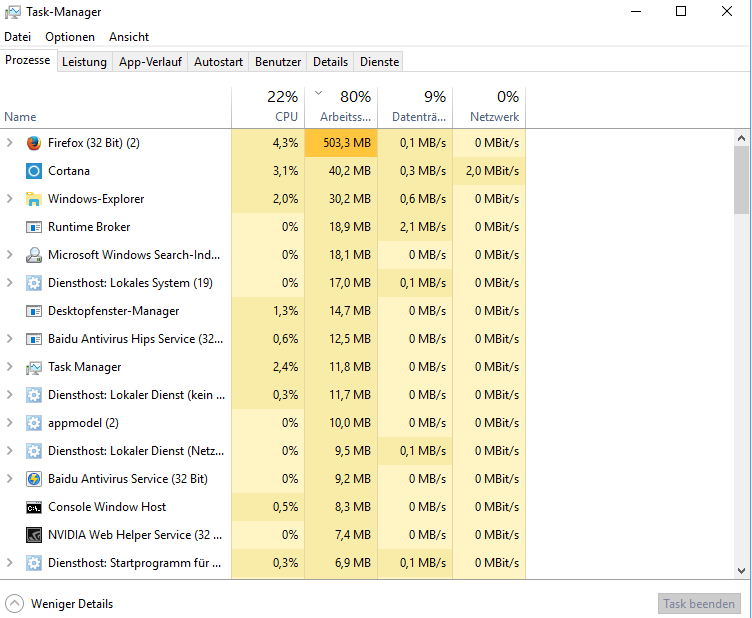
Task: Click the appmodel gear icon
Action: (34, 423)
